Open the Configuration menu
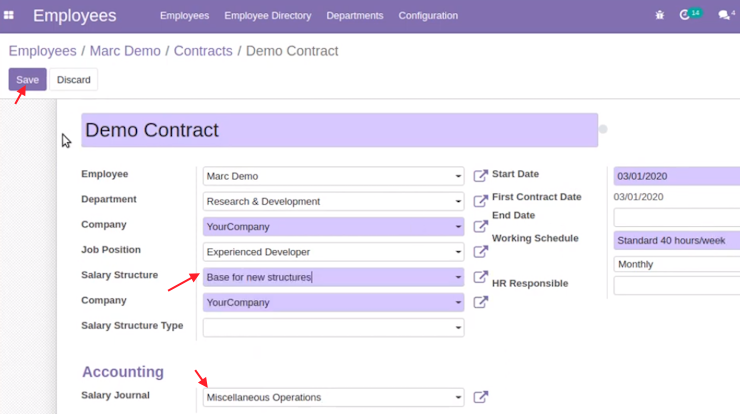 click(428, 16)
